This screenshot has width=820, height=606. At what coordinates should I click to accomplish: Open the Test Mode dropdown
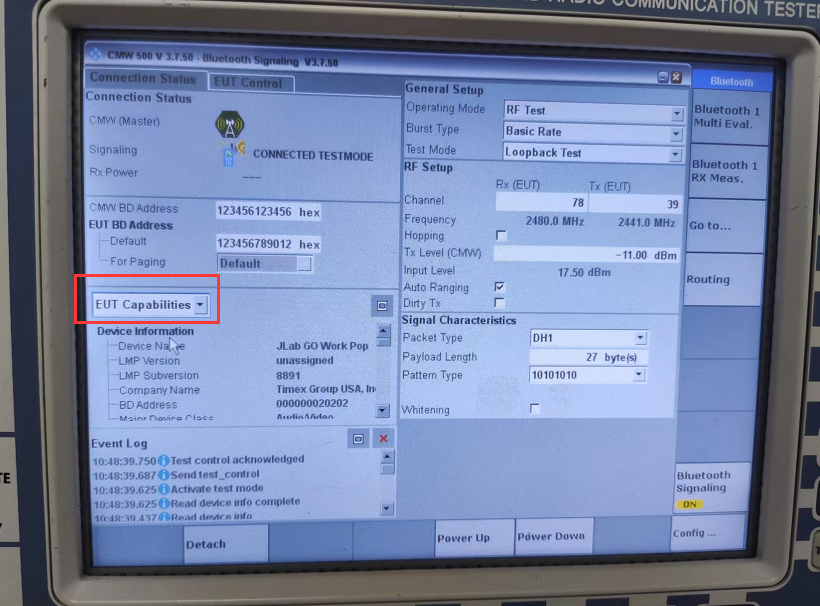click(x=676, y=155)
